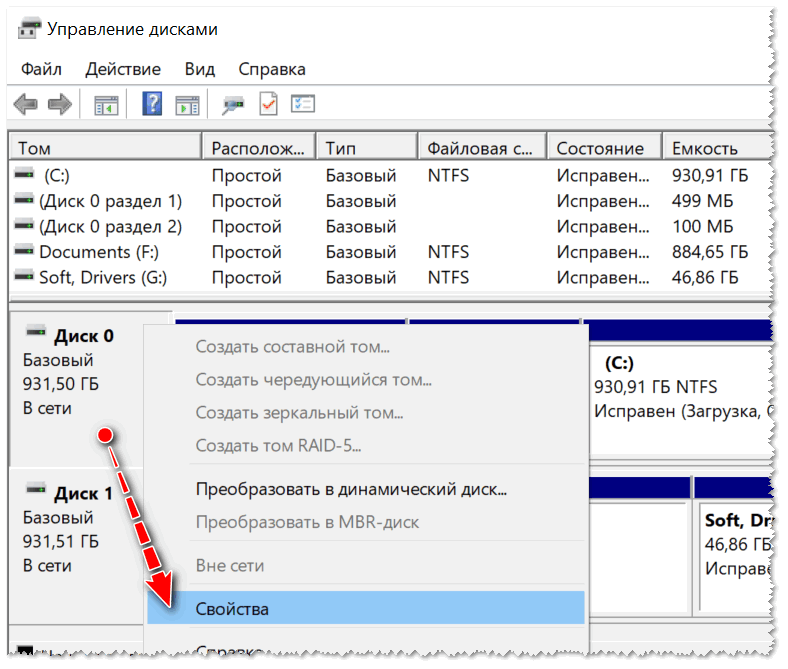This screenshot has width=788, height=669.
Task: Click the checklist settings toolbar icon
Action: (303, 104)
